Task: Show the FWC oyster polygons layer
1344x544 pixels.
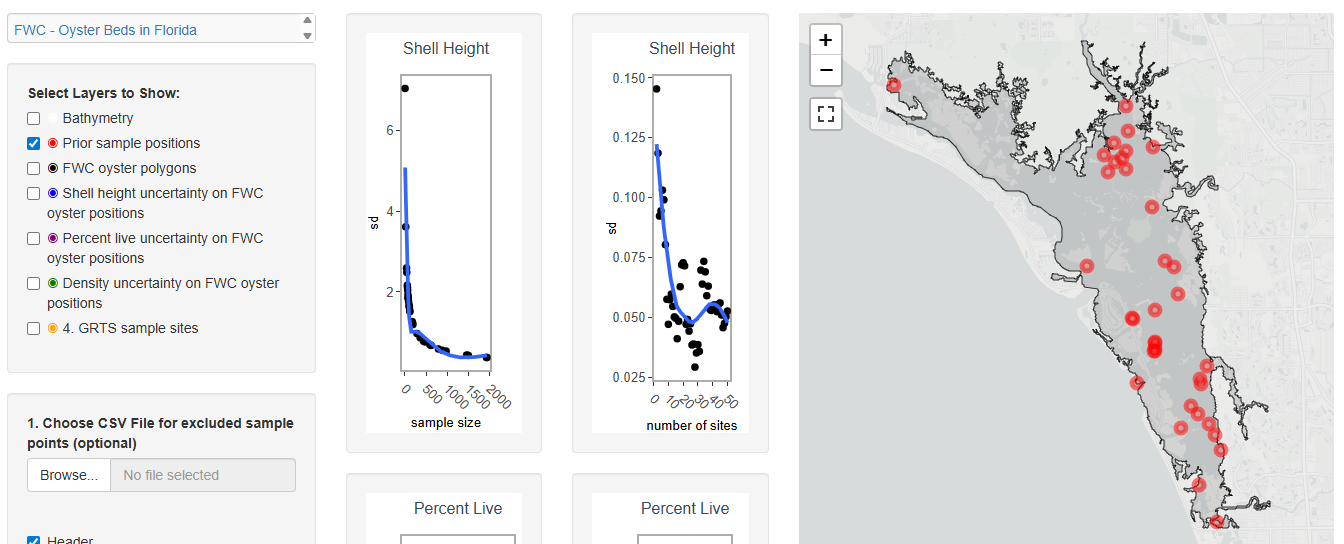Action: tap(34, 168)
